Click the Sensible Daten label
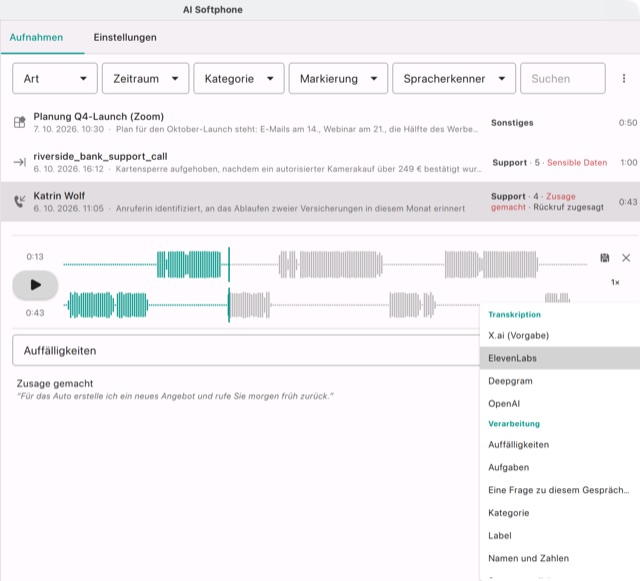 (x=577, y=163)
